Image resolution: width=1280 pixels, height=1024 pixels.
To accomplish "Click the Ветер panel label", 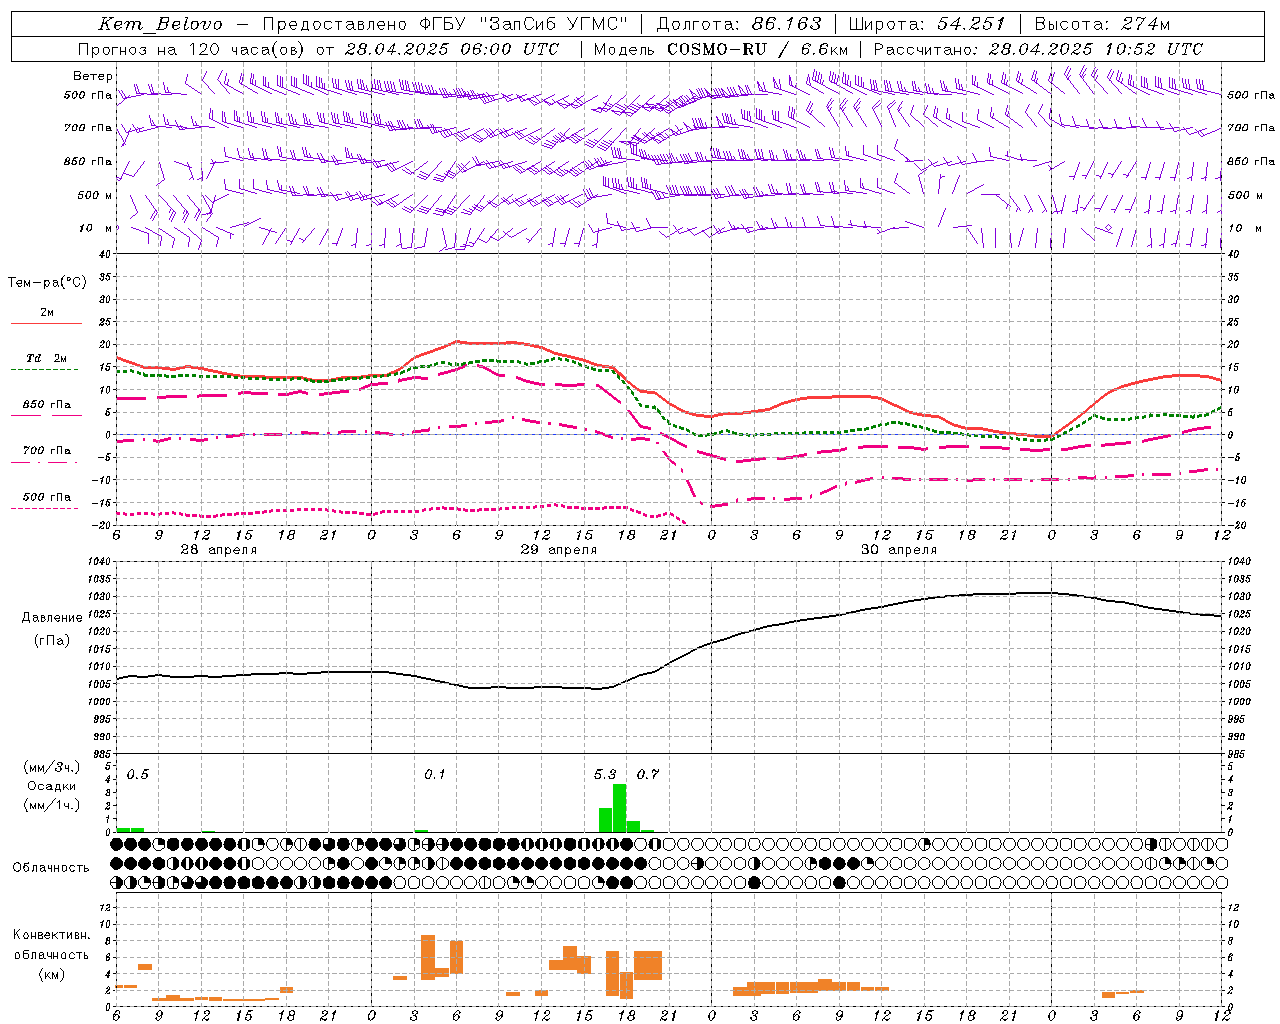I will coord(93,76).
